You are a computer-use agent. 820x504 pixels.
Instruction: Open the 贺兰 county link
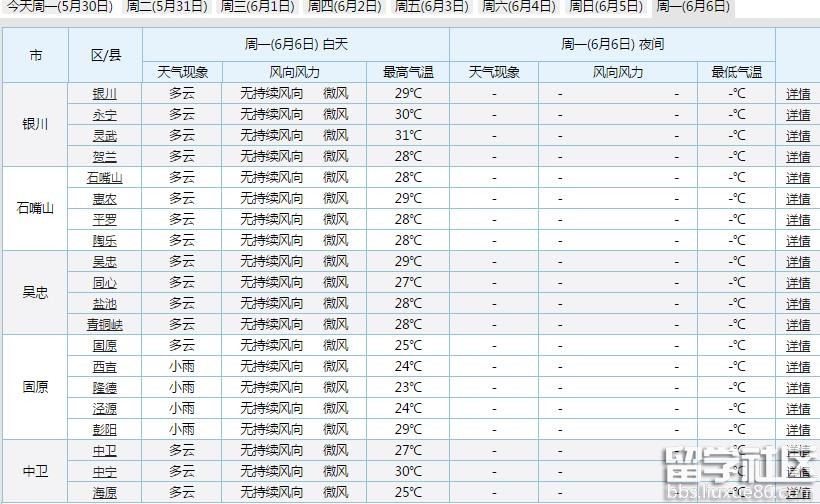click(x=105, y=157)
